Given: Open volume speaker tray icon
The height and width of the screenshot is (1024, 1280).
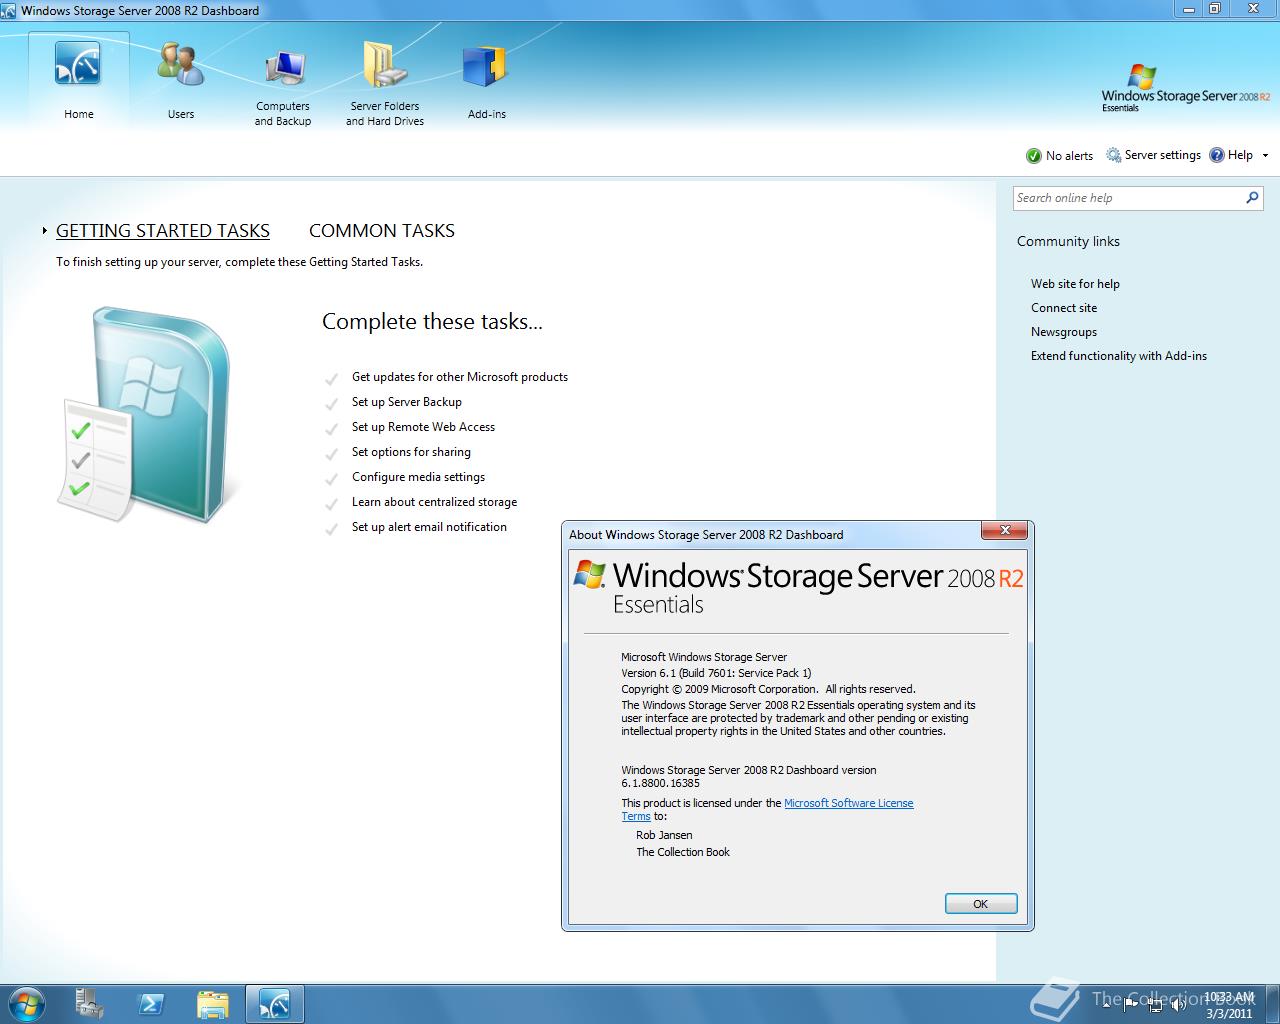Looking at the screenshot, I should tap(1179, 1004).
